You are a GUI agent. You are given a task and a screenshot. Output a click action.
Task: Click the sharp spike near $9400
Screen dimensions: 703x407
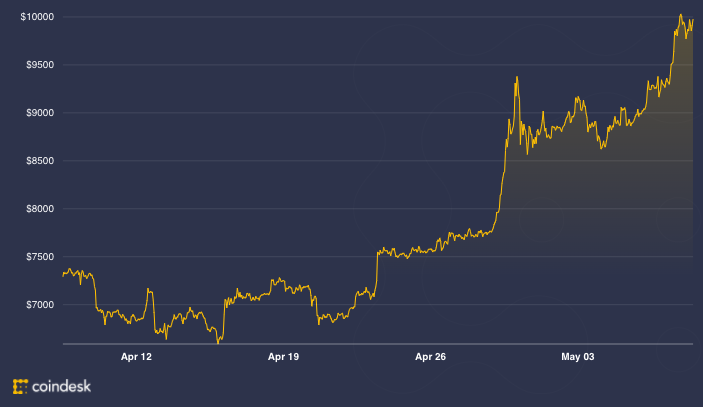pyautogui.click(x=516, y=78)
